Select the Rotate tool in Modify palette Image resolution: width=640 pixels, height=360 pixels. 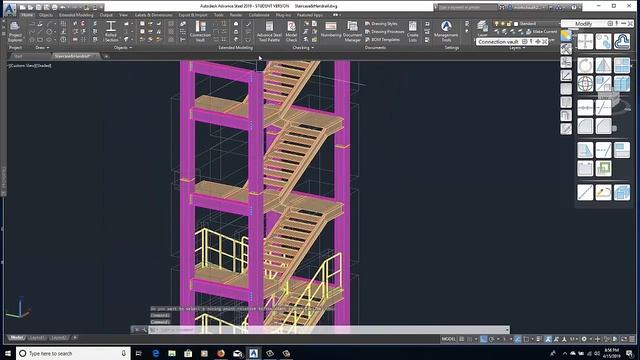[x=585, y=65]
